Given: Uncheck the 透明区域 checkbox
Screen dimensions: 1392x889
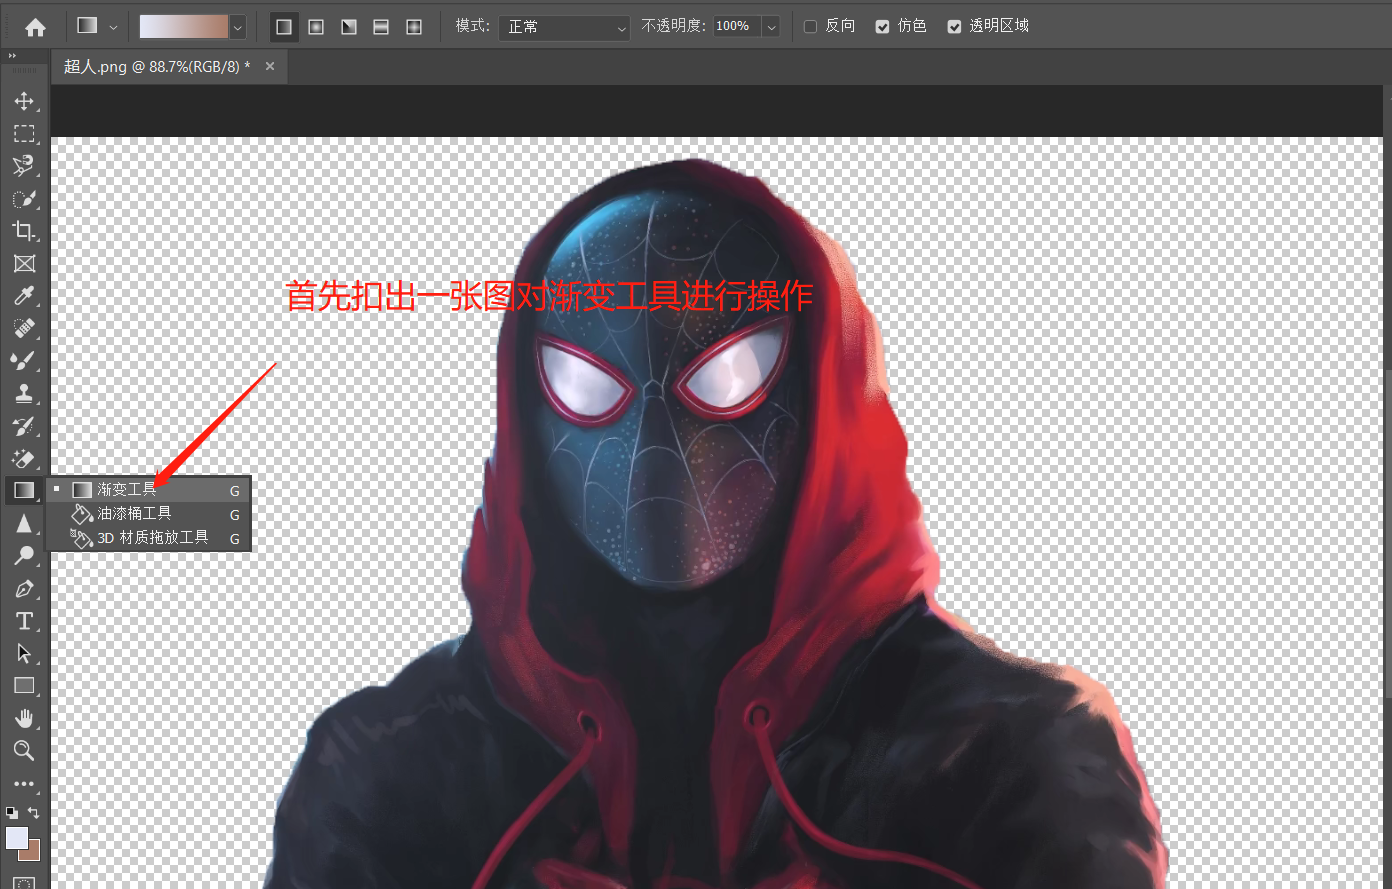Looking at the screenshot, I should click(955, 27).
